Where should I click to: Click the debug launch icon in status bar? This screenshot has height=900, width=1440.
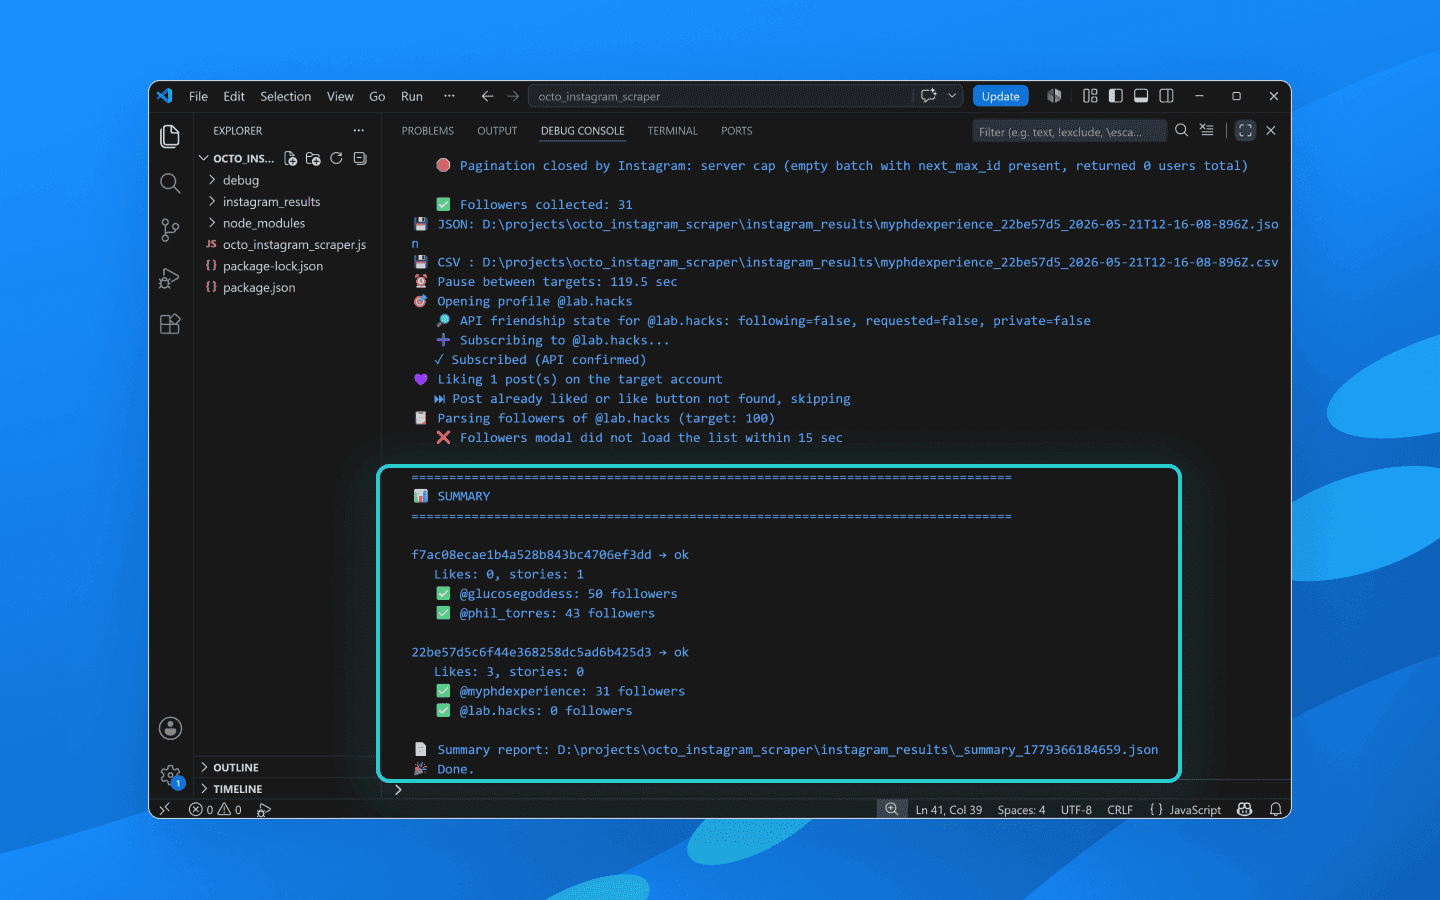264,810
